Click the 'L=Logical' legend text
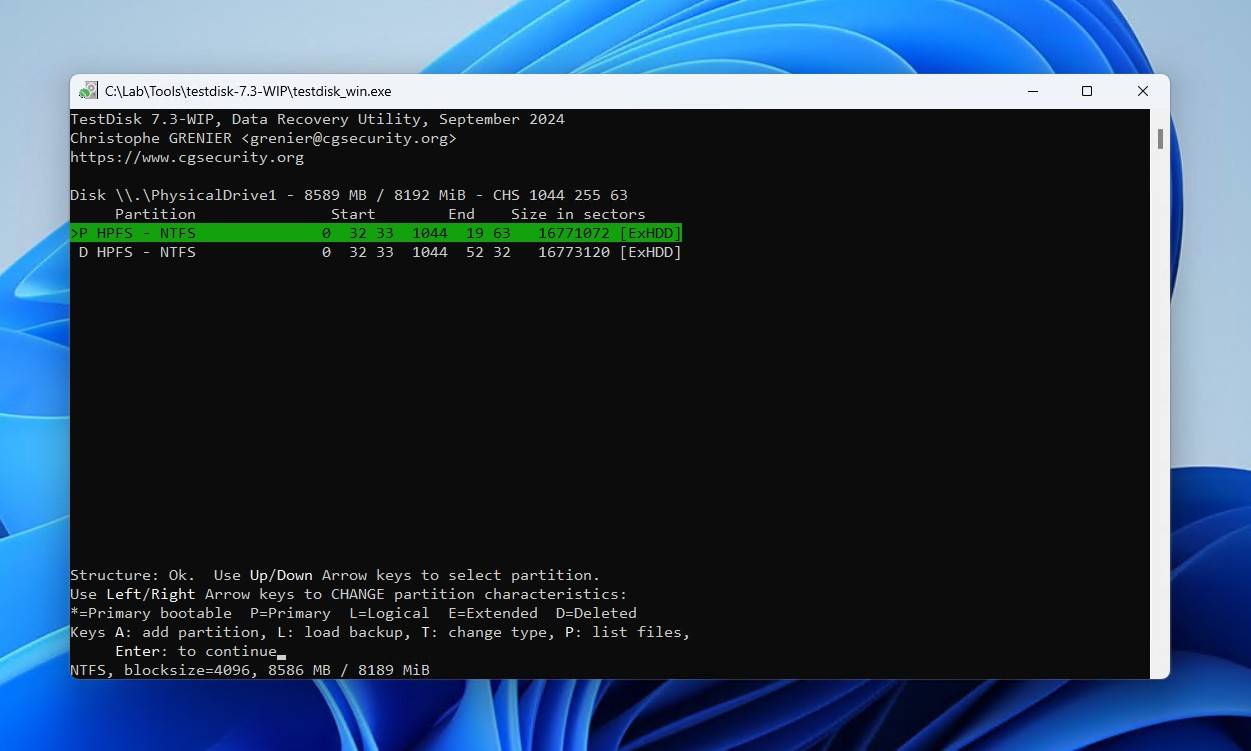 (389, 613)
